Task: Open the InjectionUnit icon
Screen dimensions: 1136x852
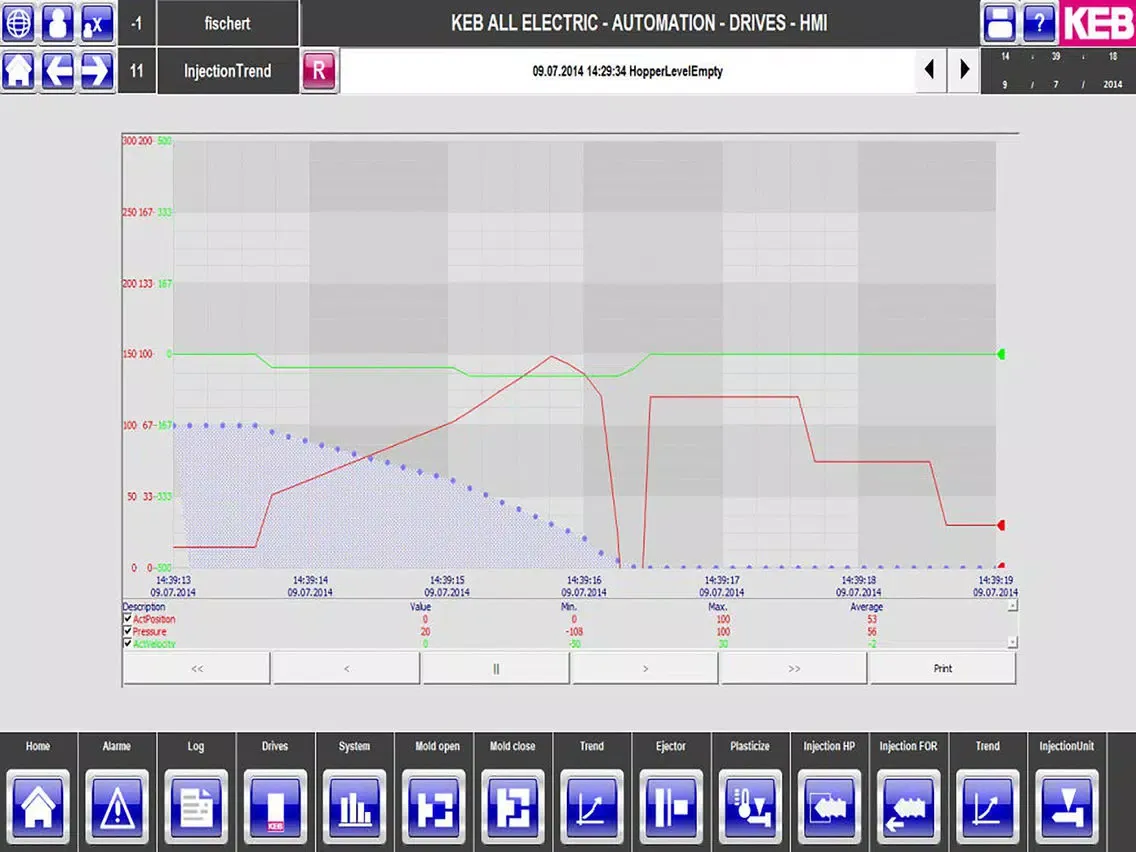Action: click(1066, 805)
